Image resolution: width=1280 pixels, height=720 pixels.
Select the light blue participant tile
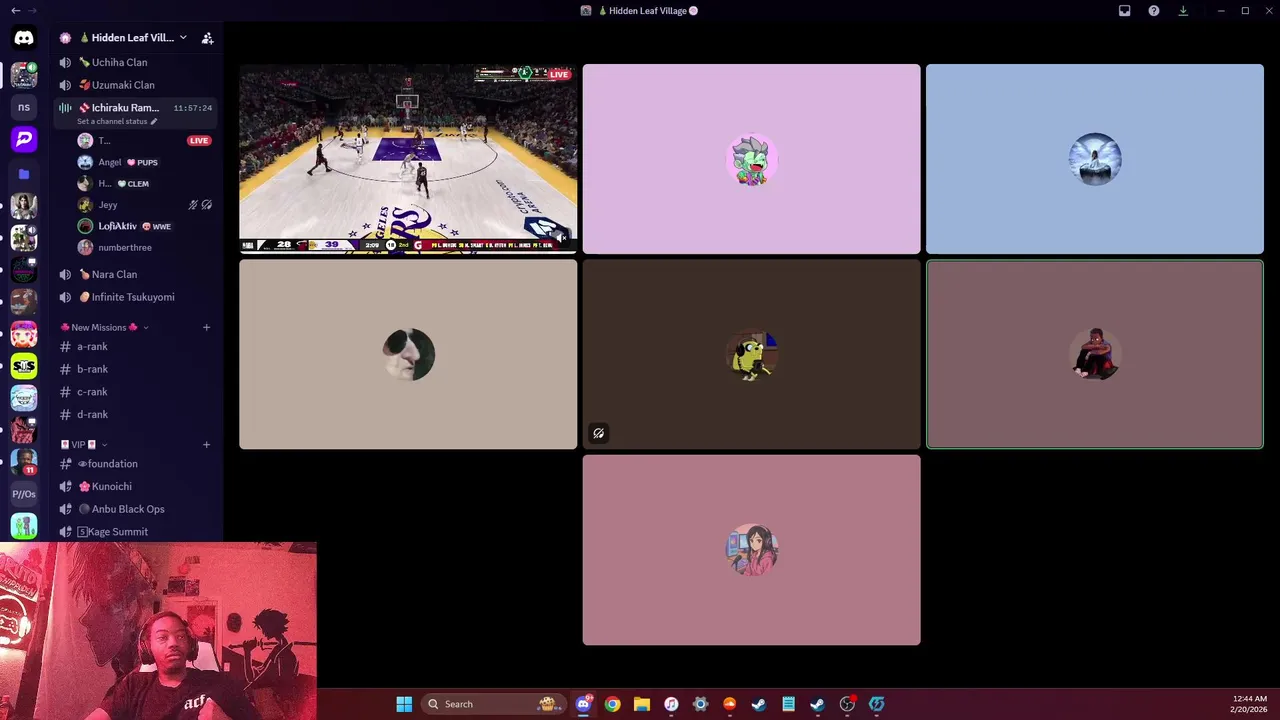point(1094,159)
